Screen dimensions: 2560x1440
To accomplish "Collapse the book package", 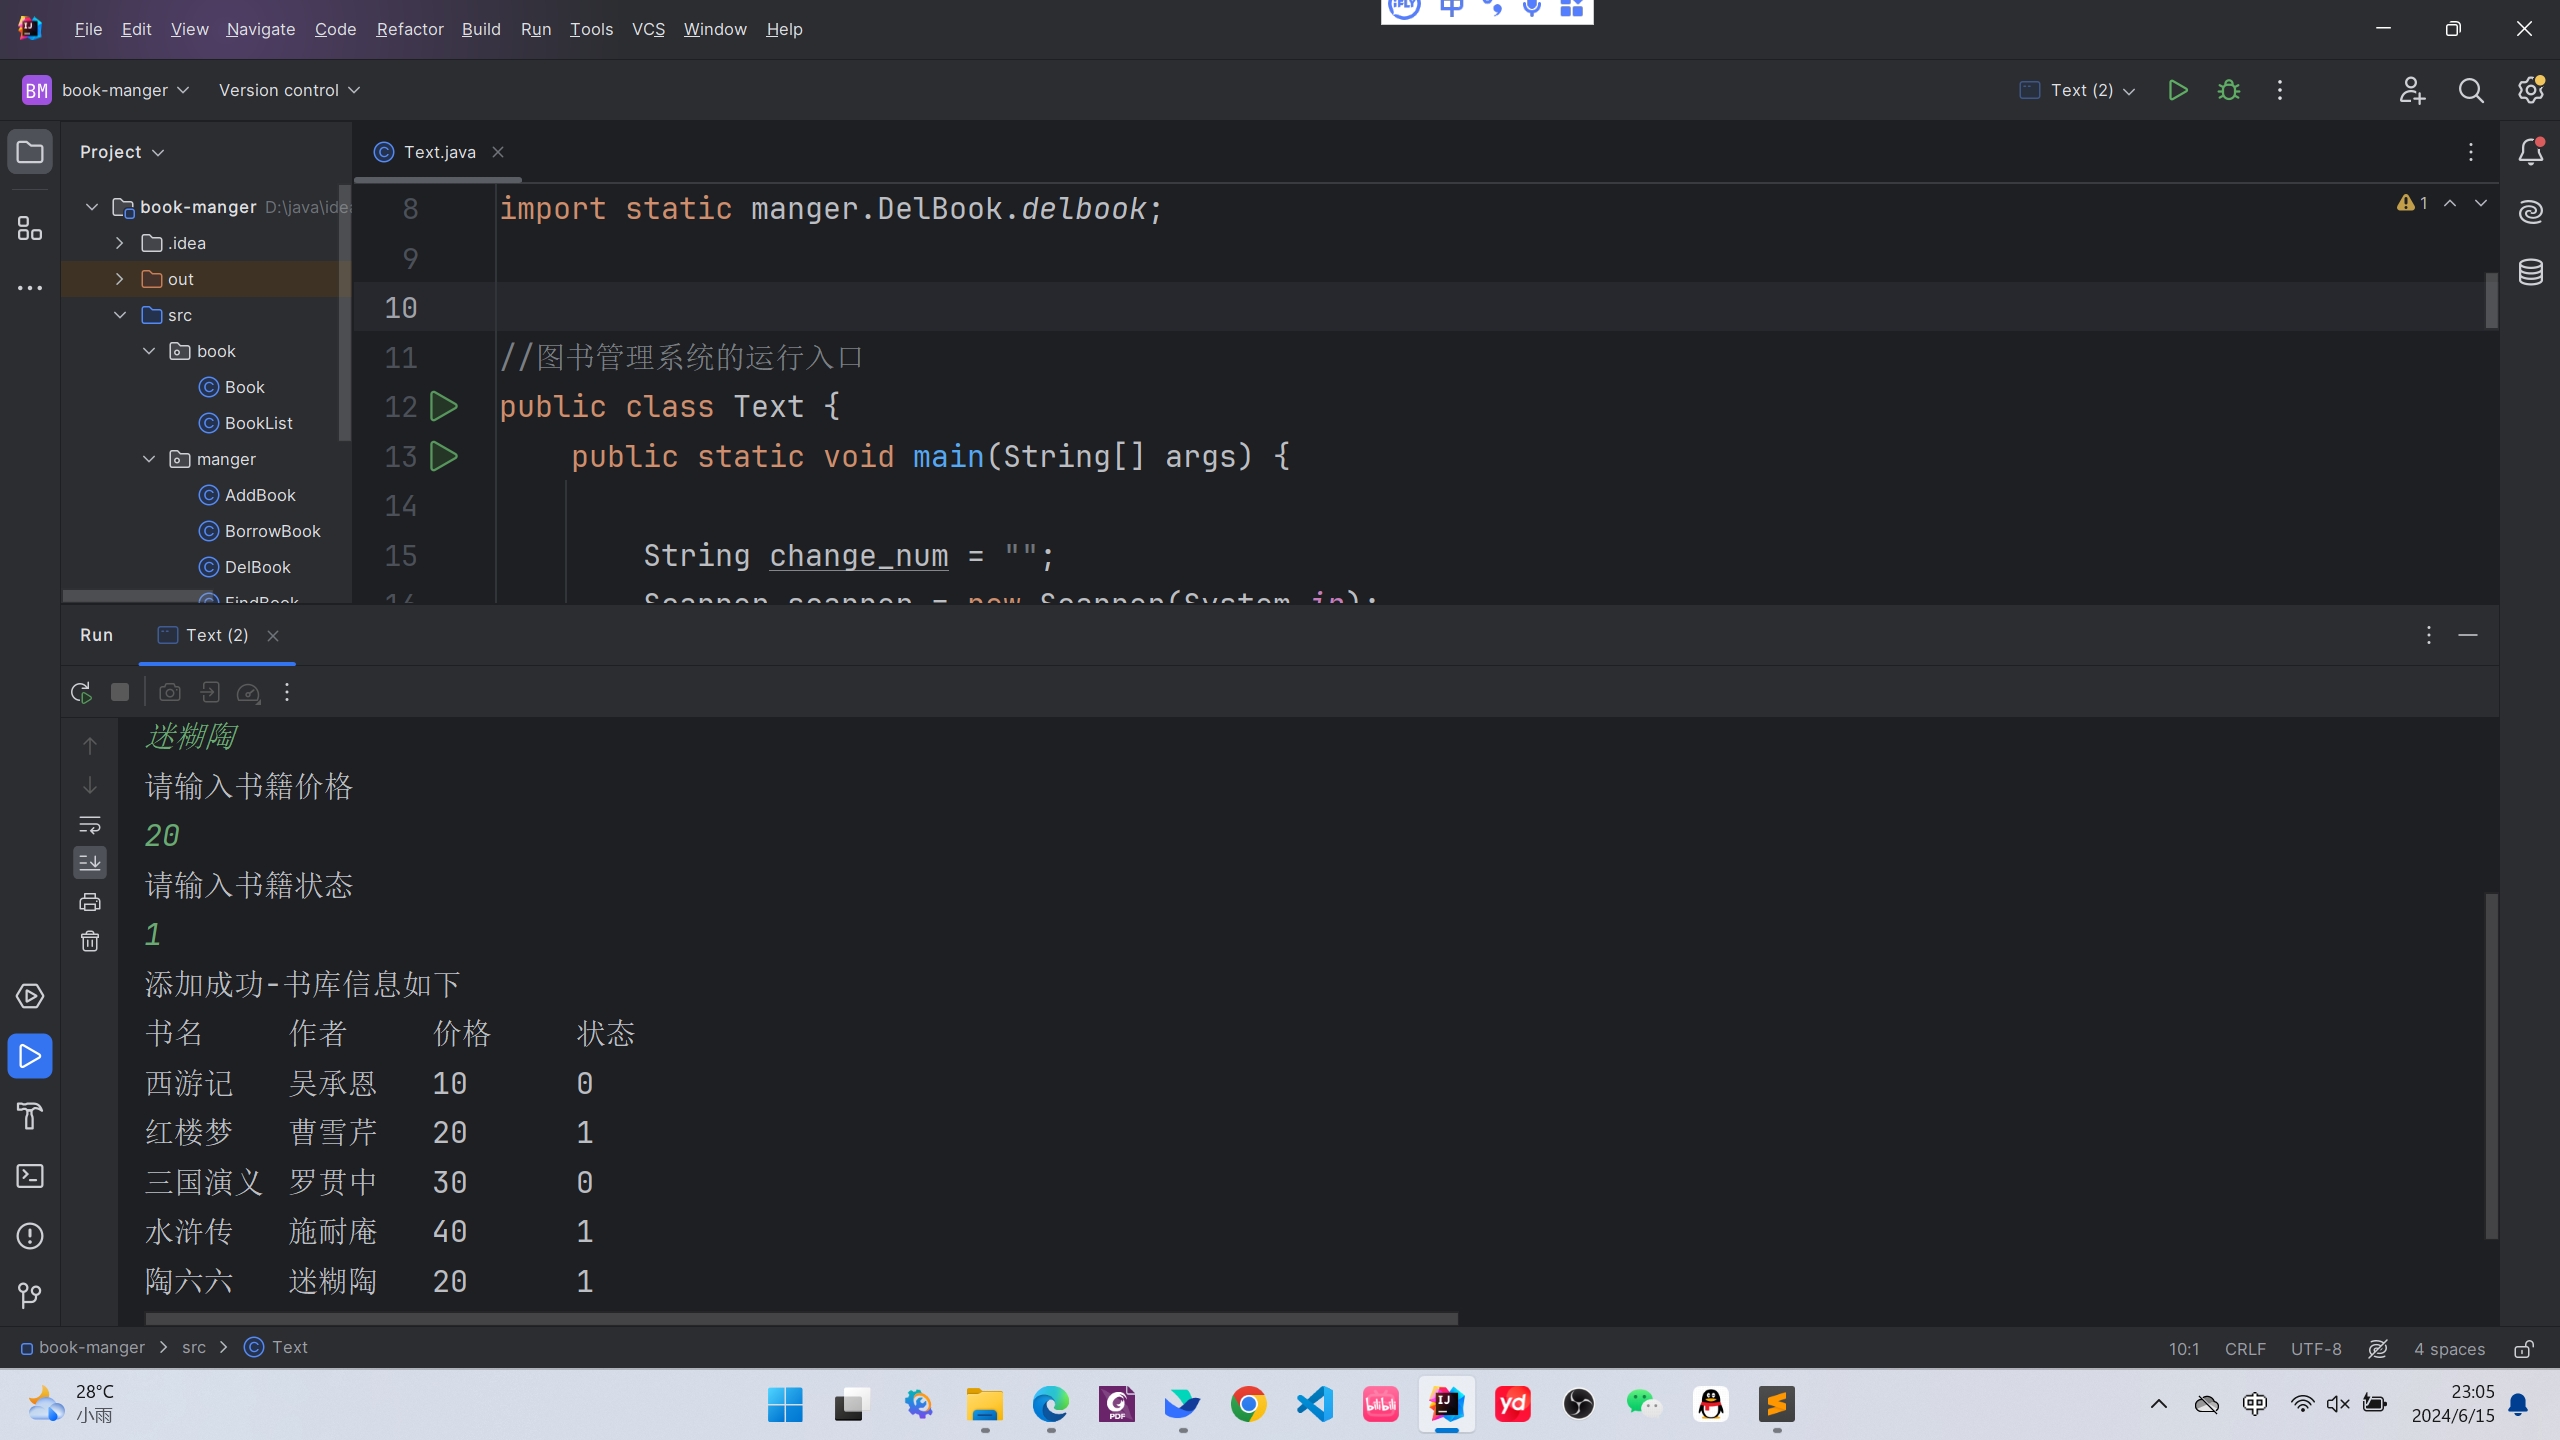I will tap(149, 351).
